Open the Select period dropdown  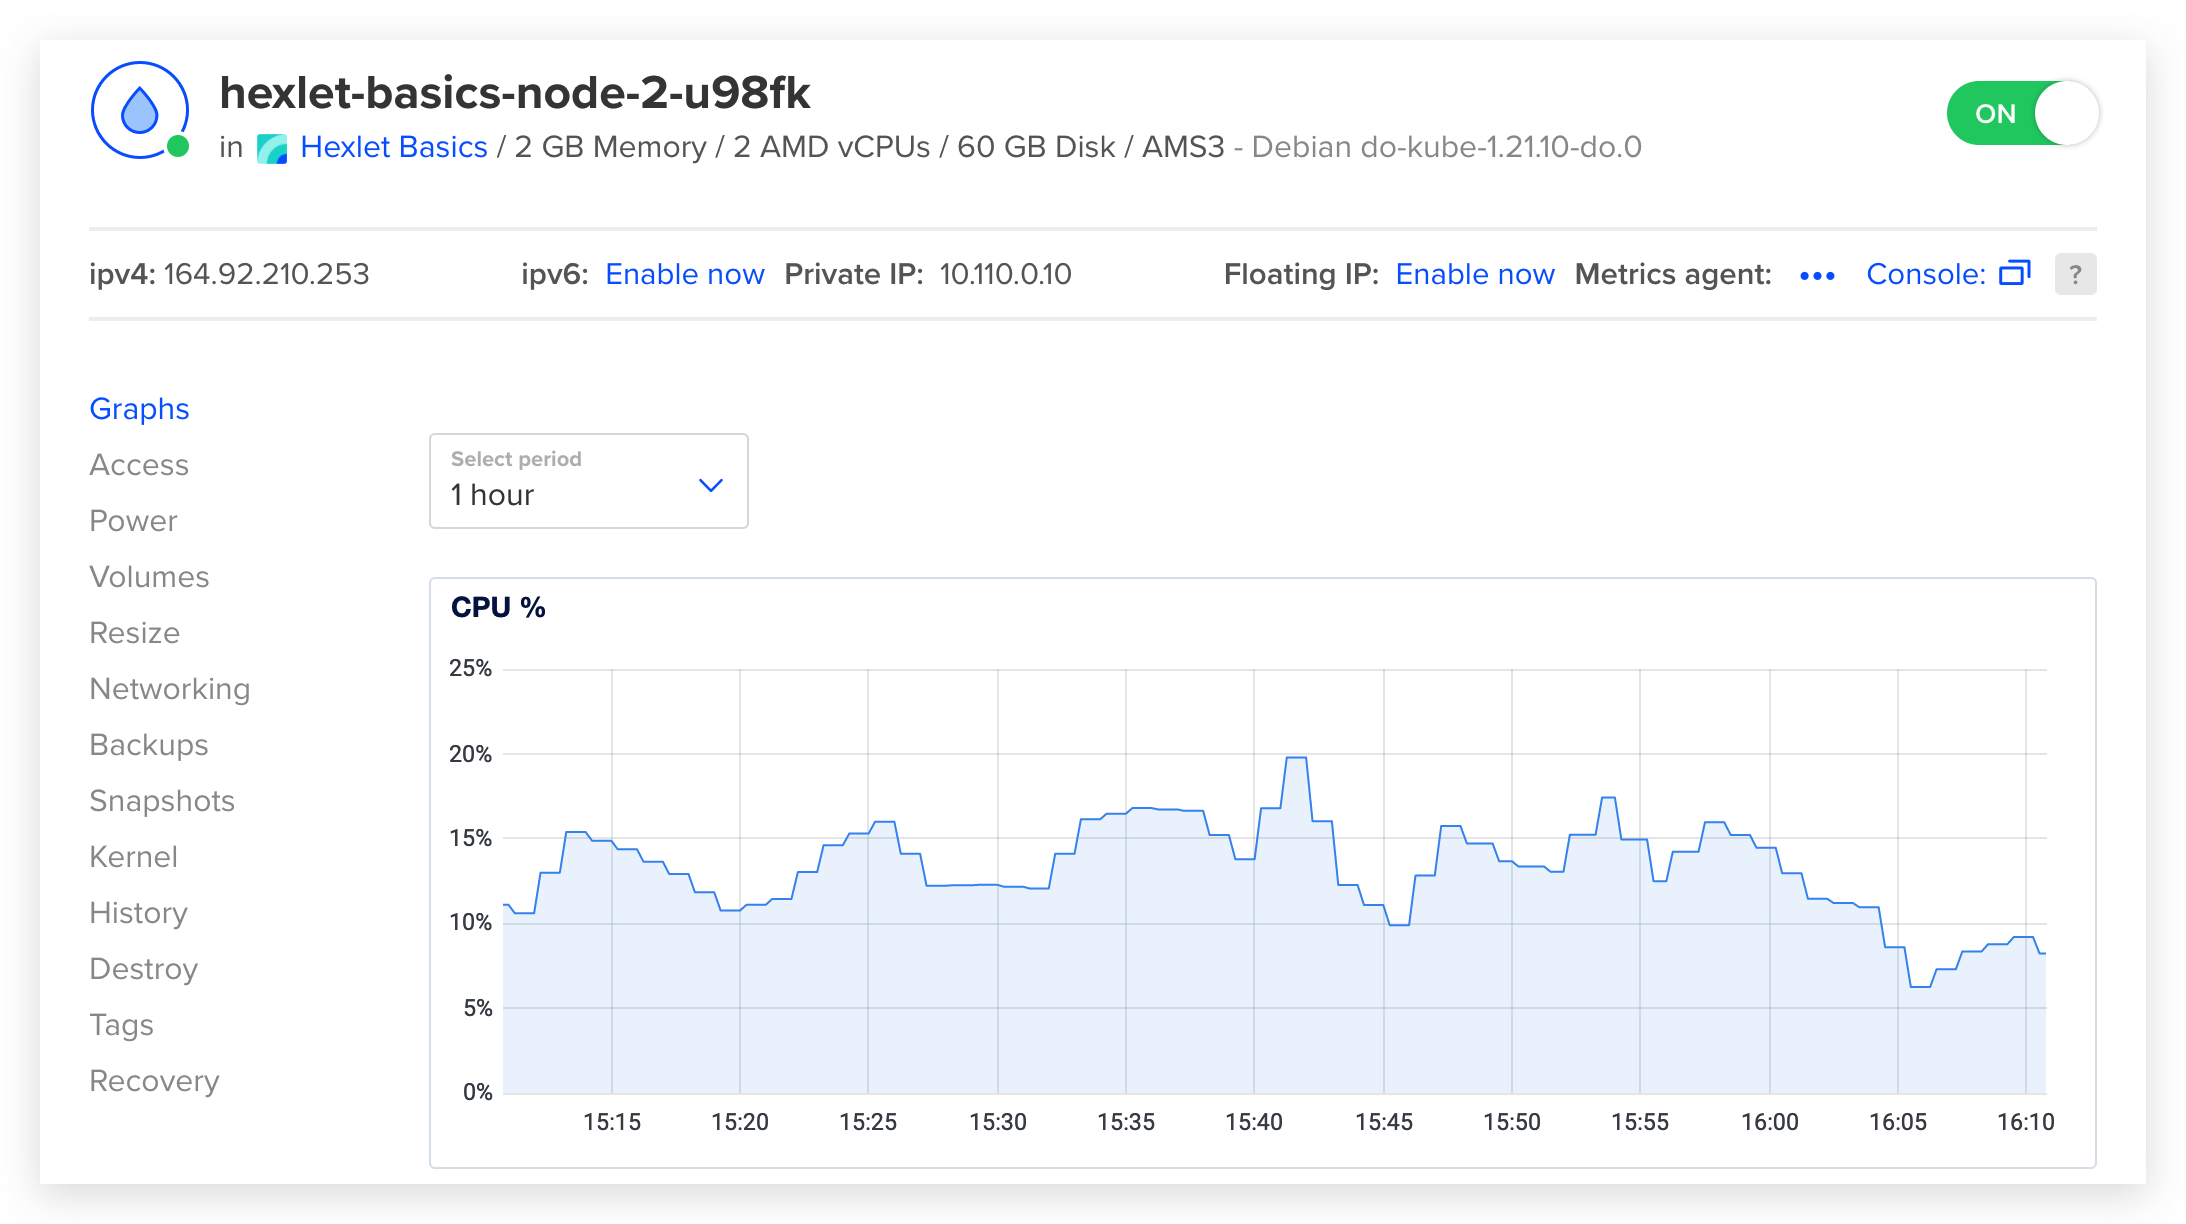click(x=588, y=481)
